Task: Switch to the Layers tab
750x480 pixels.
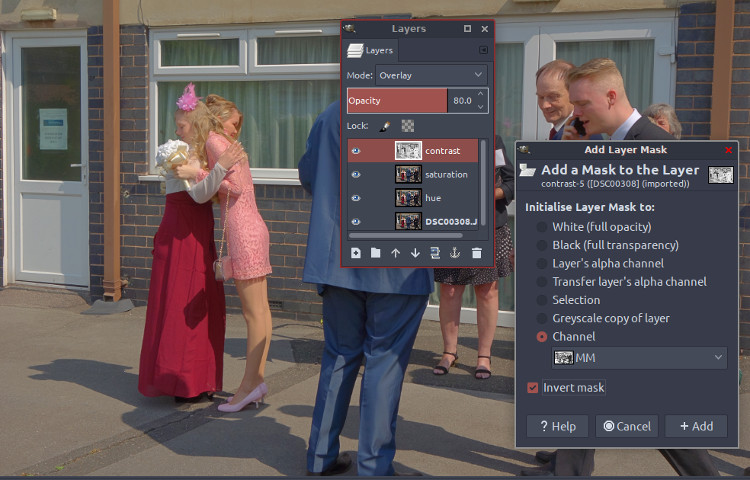Action: pos(371,50)
